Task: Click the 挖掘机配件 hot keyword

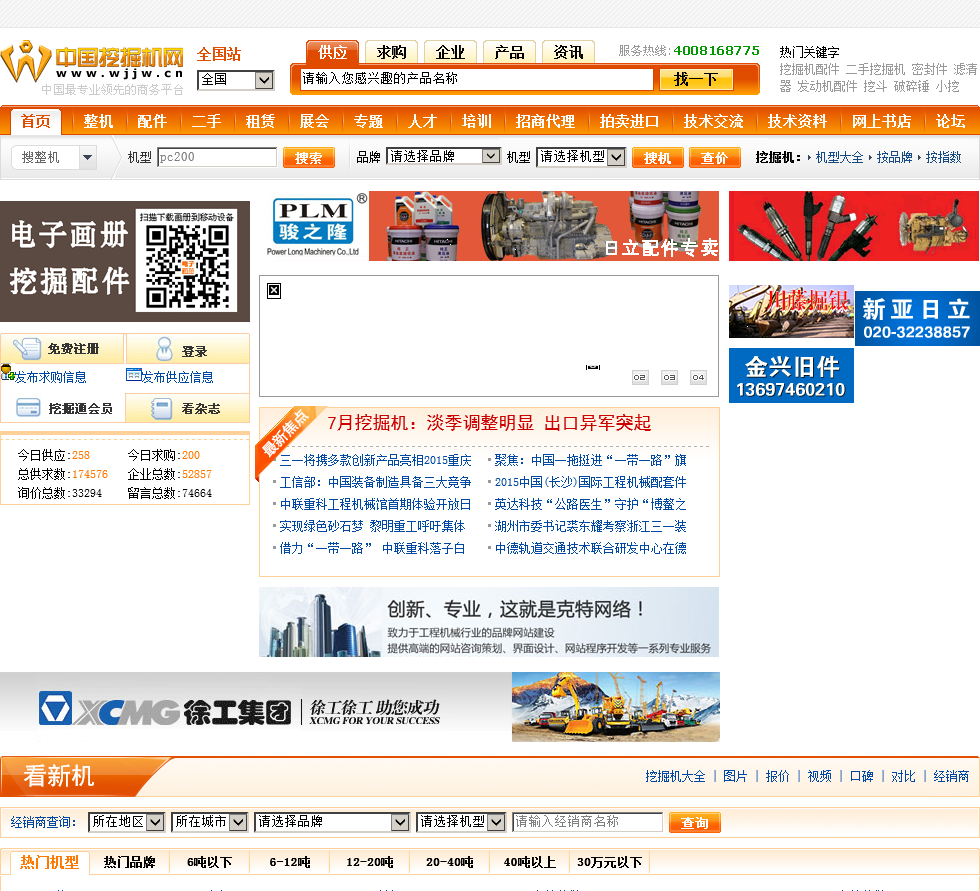Action: pos(809,69)
